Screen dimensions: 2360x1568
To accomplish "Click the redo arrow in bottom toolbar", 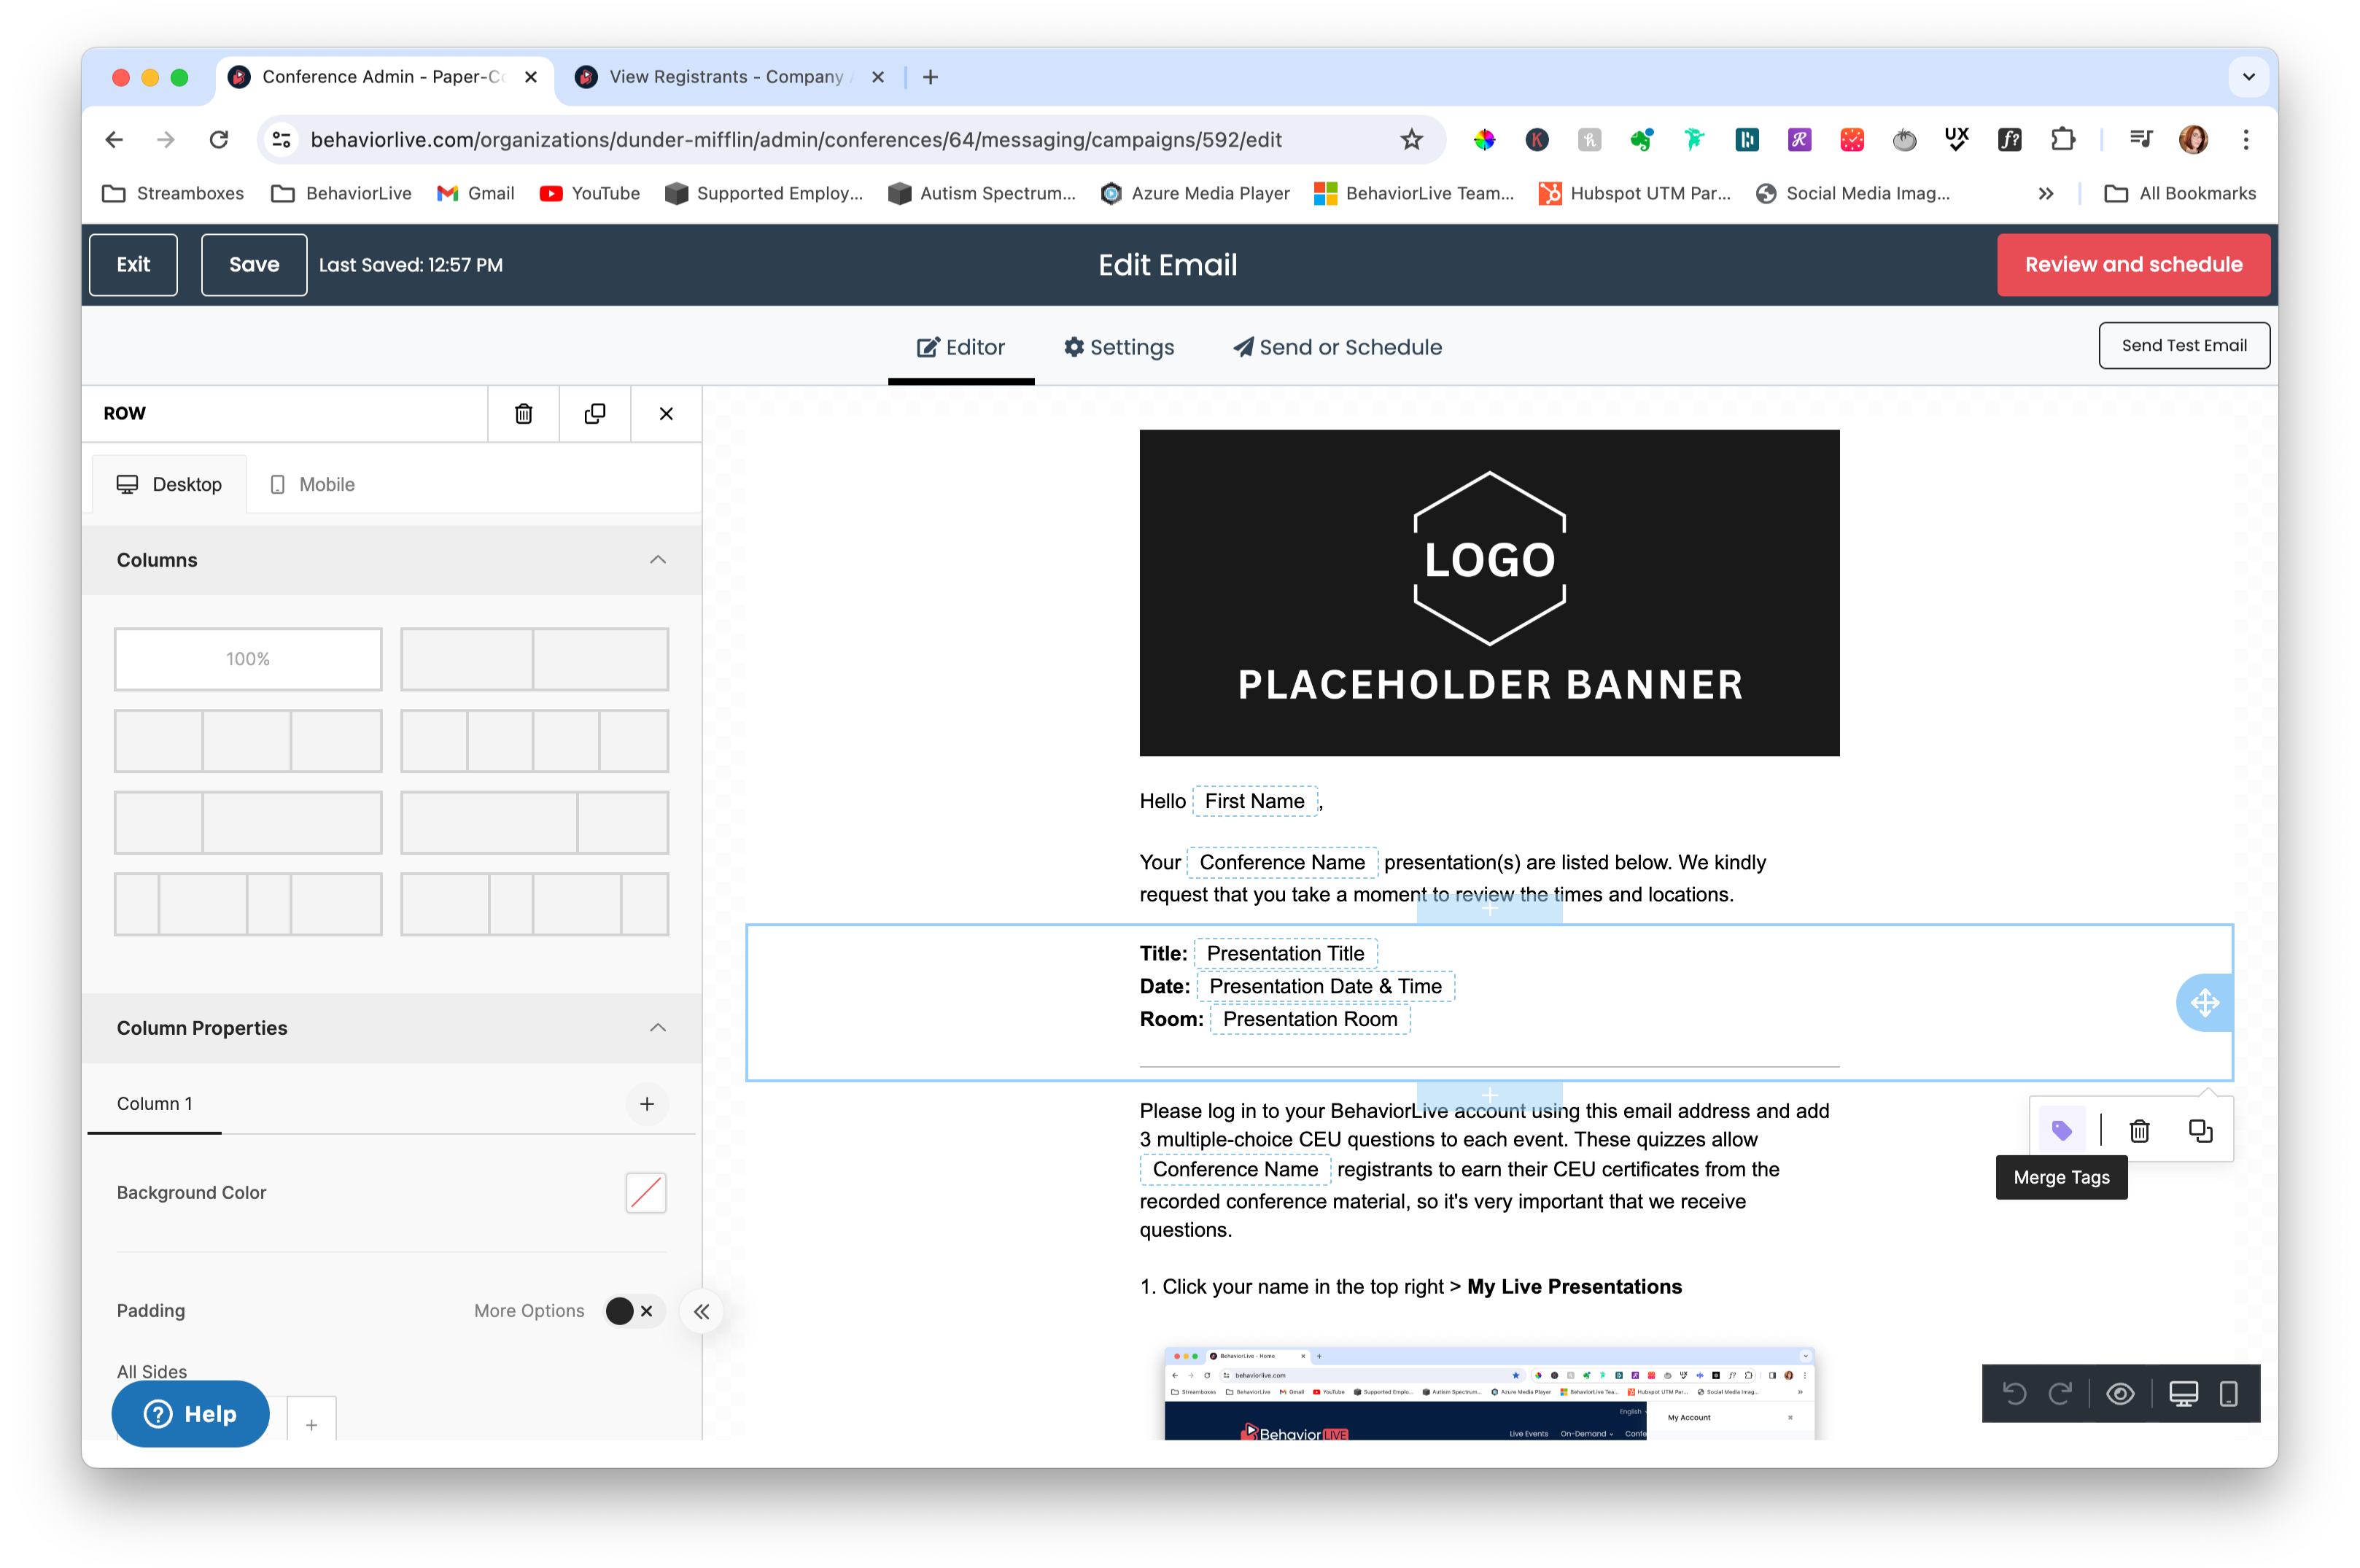I will [2060, 1393].
